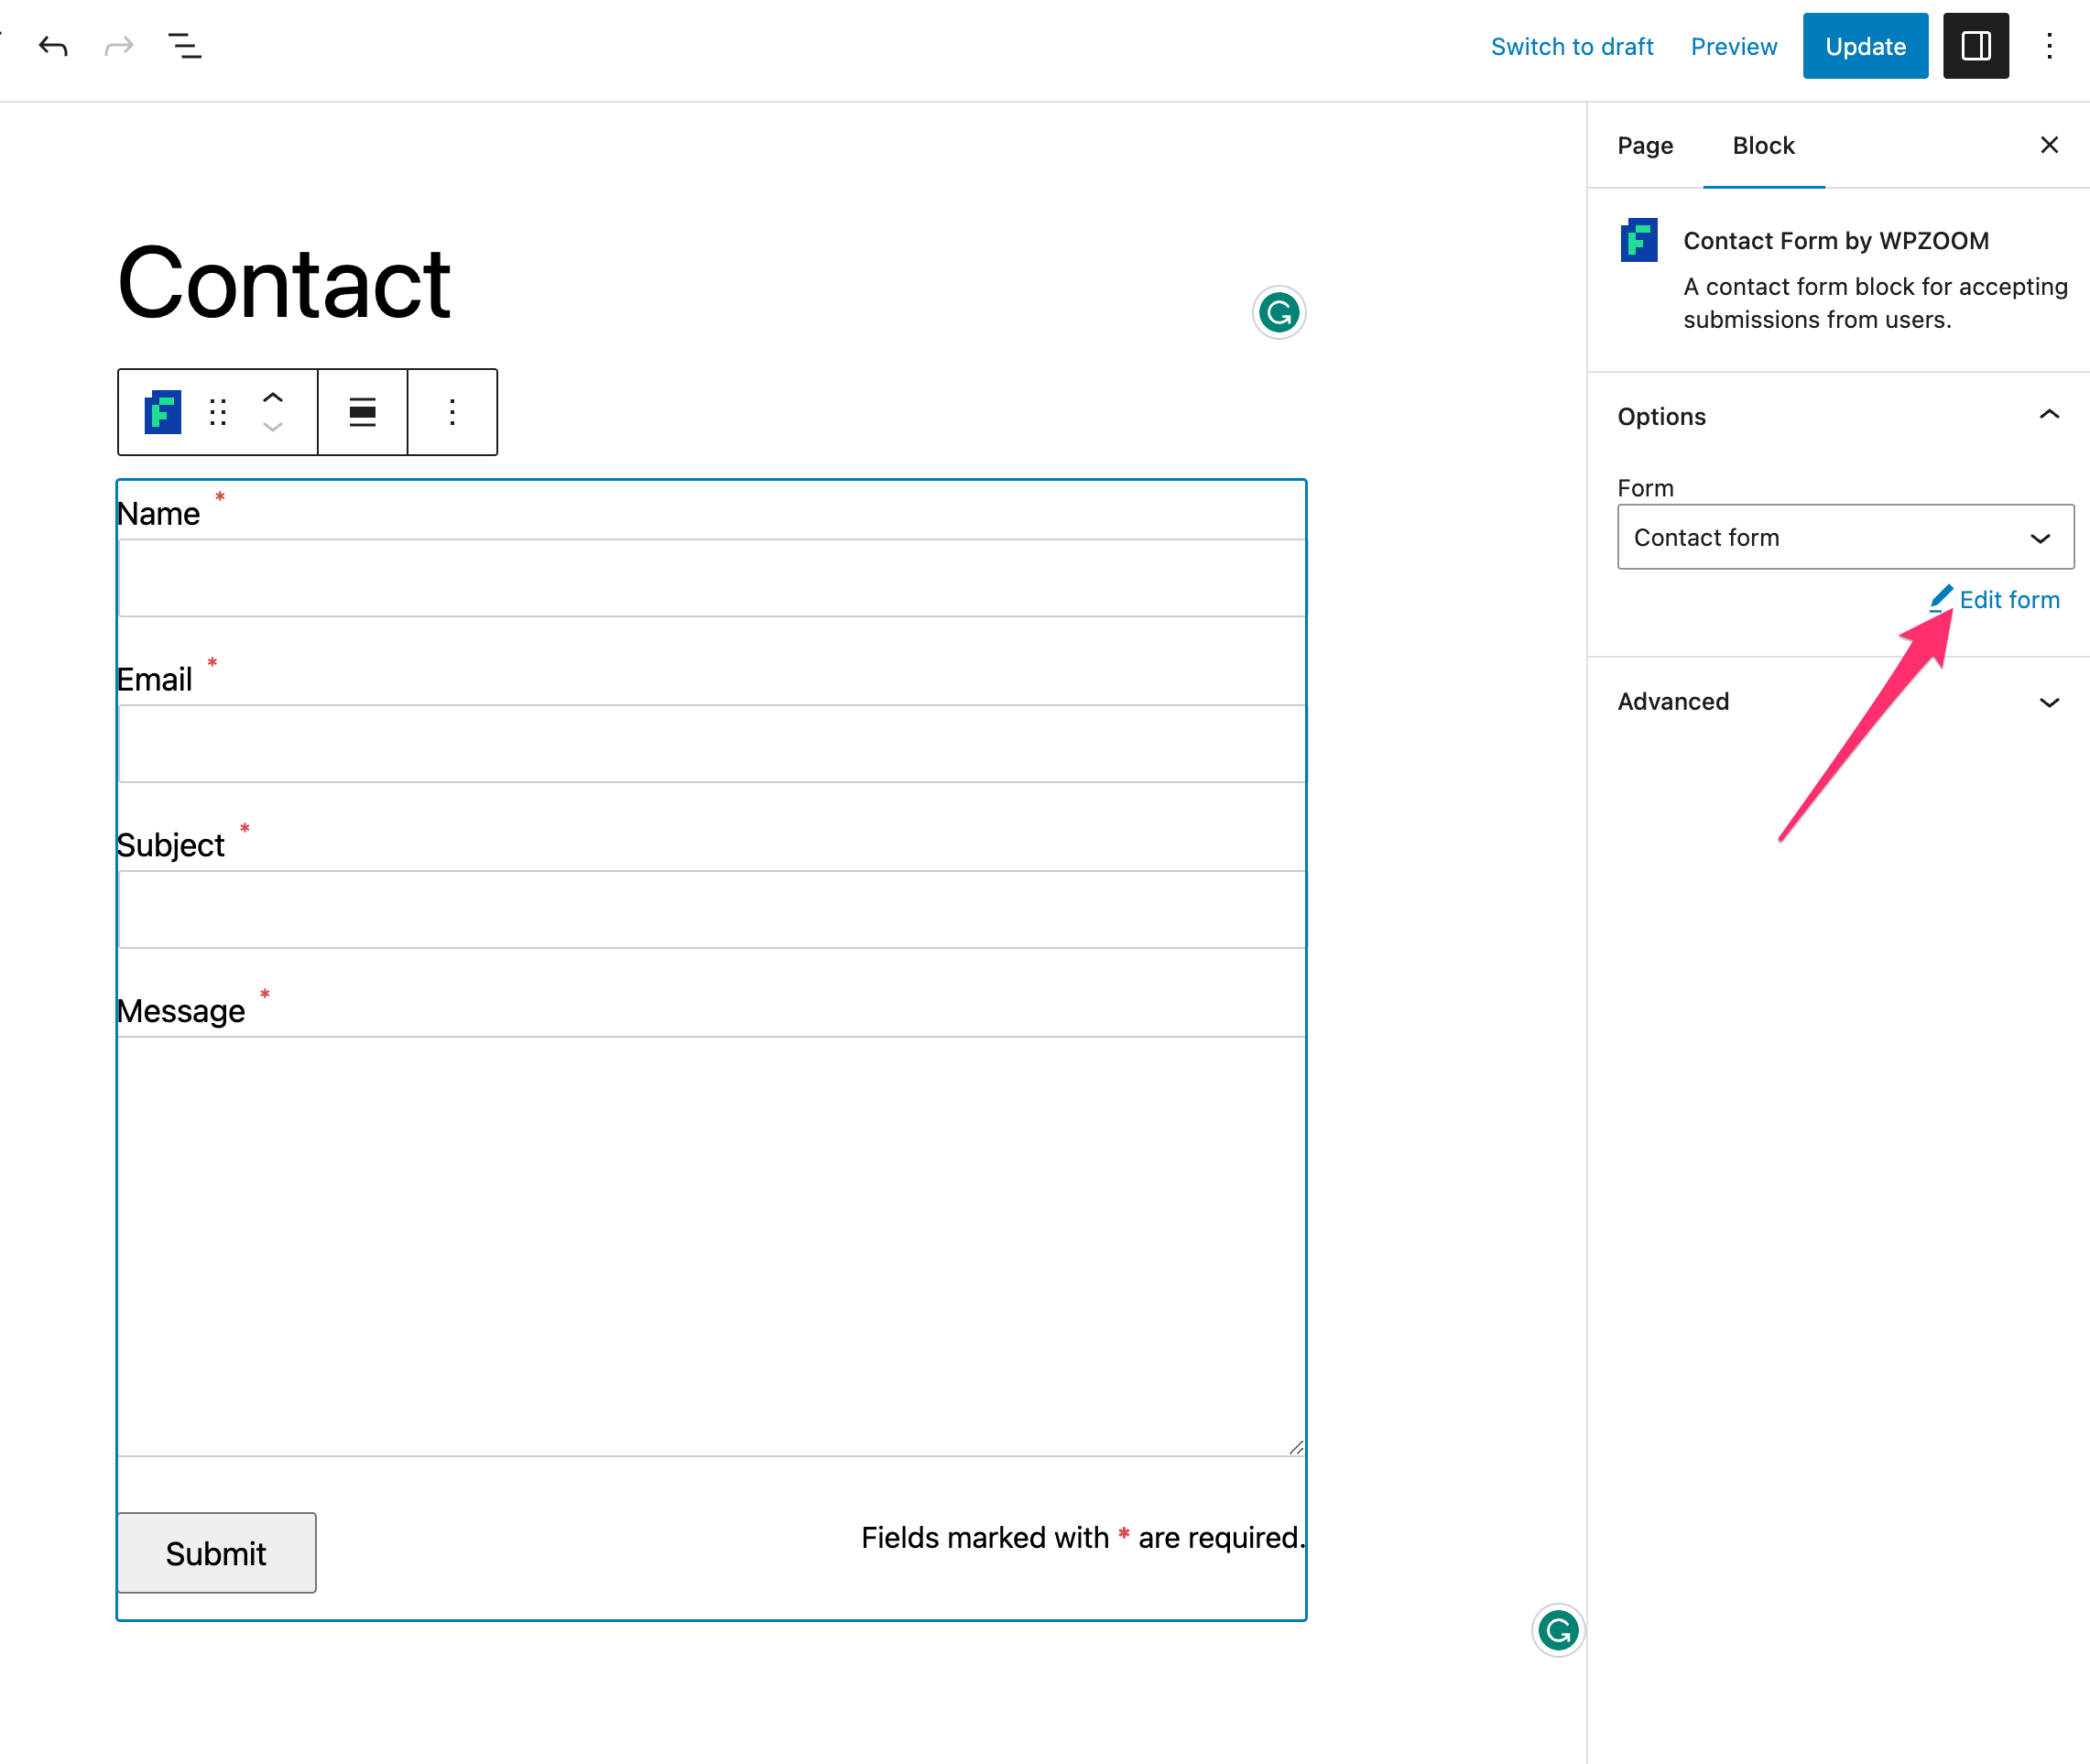The image size is (2090, 1764).
Task: Select the Block tab
Action: coord(1763,146)
